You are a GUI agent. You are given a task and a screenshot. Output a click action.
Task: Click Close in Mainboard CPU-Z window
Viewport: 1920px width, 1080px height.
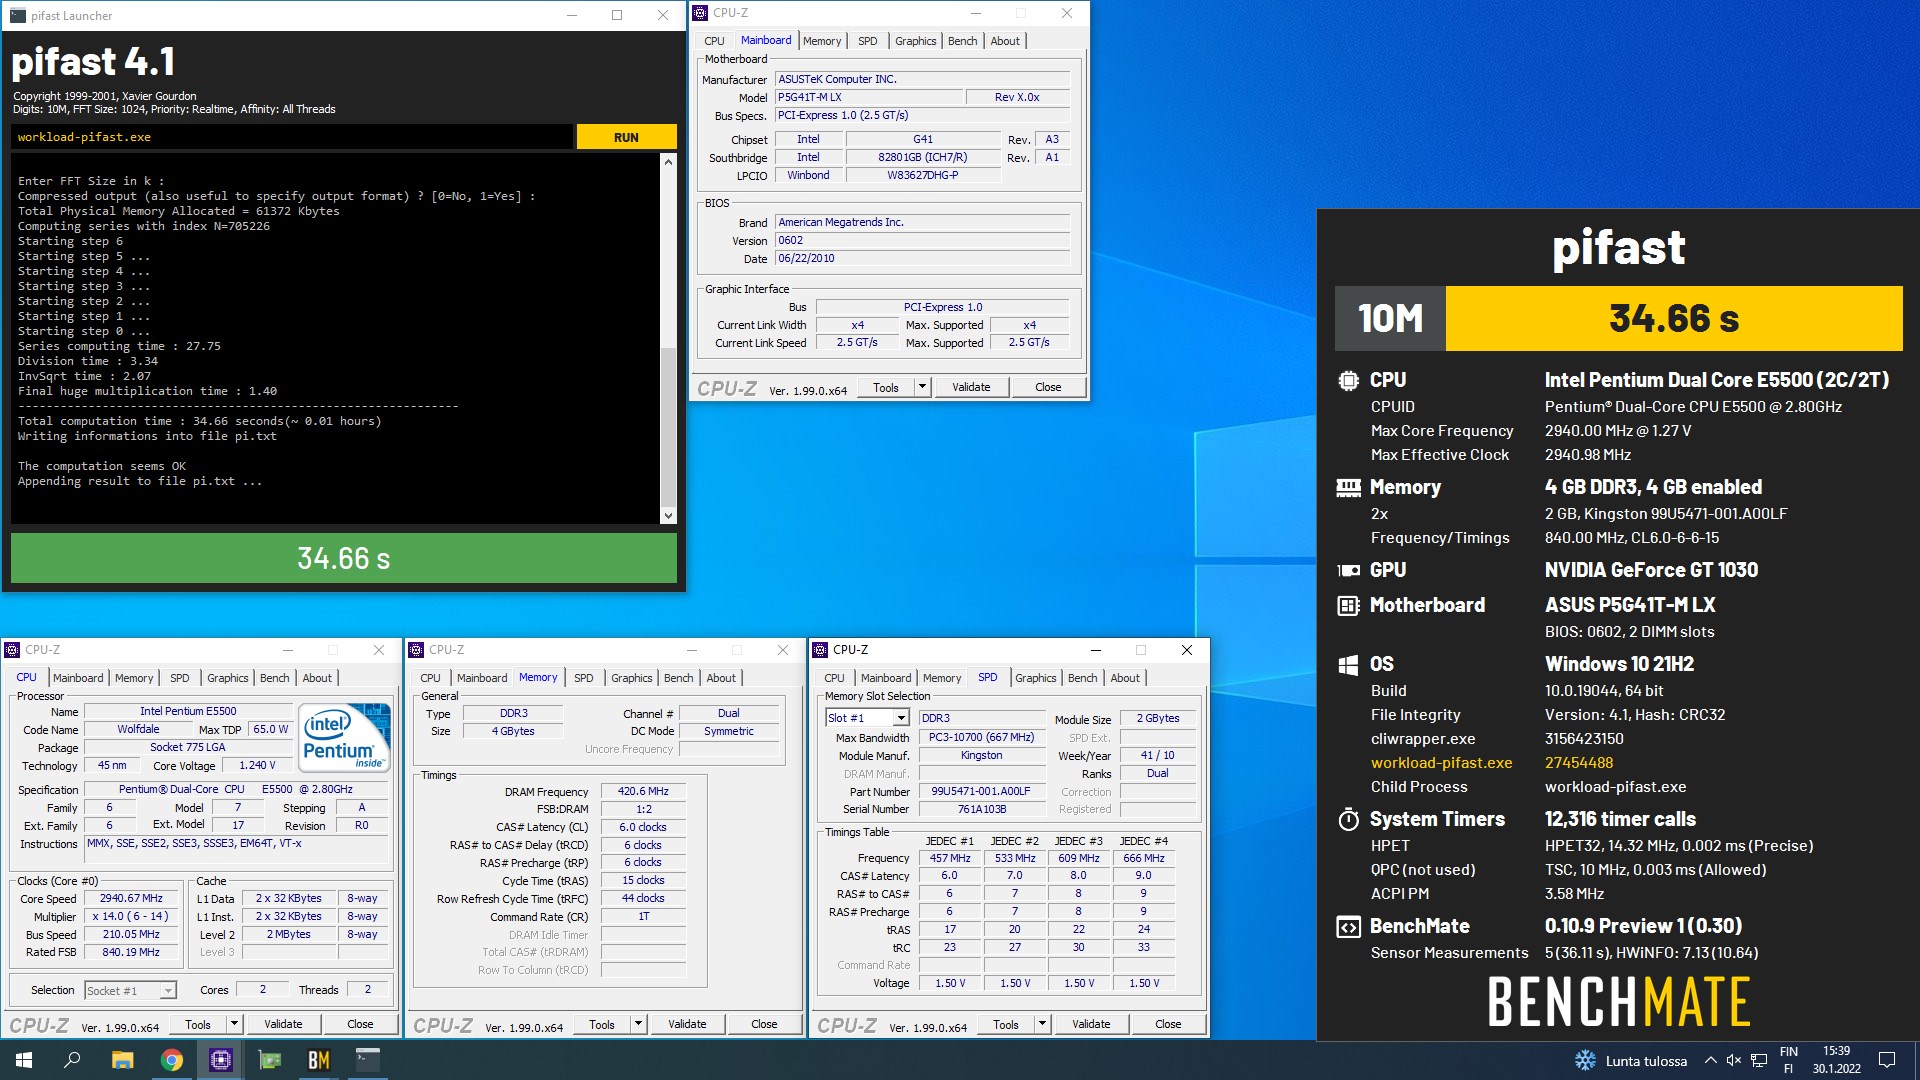[x=1048, y=387]
